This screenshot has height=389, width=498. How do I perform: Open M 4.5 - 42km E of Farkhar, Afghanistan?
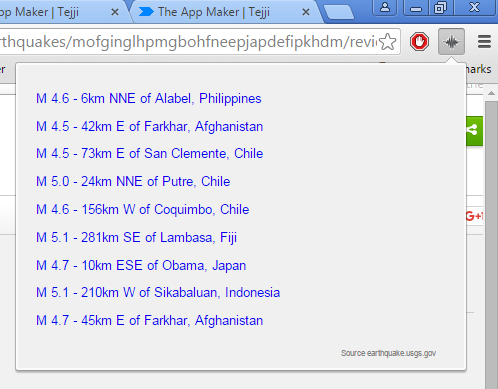point(149,127)
